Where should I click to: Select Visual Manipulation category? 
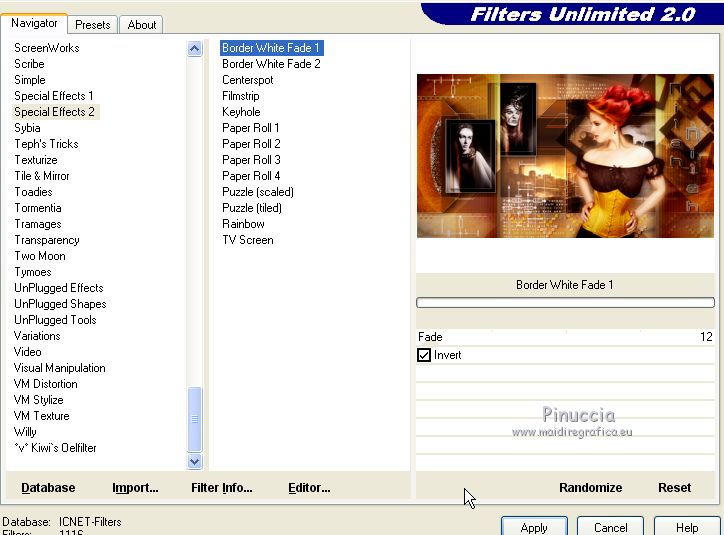tap(60, 368)
